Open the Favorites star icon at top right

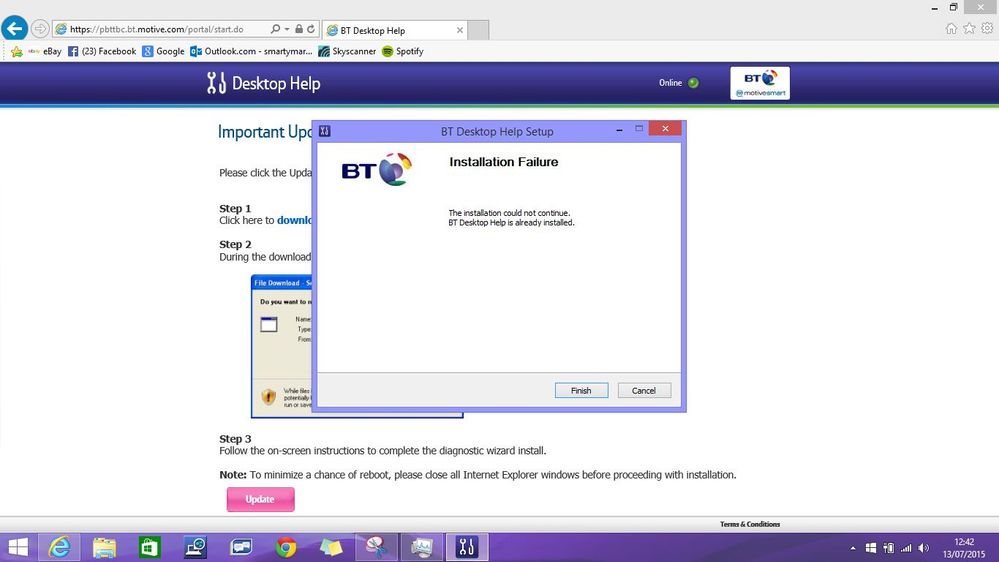(969, 28)
